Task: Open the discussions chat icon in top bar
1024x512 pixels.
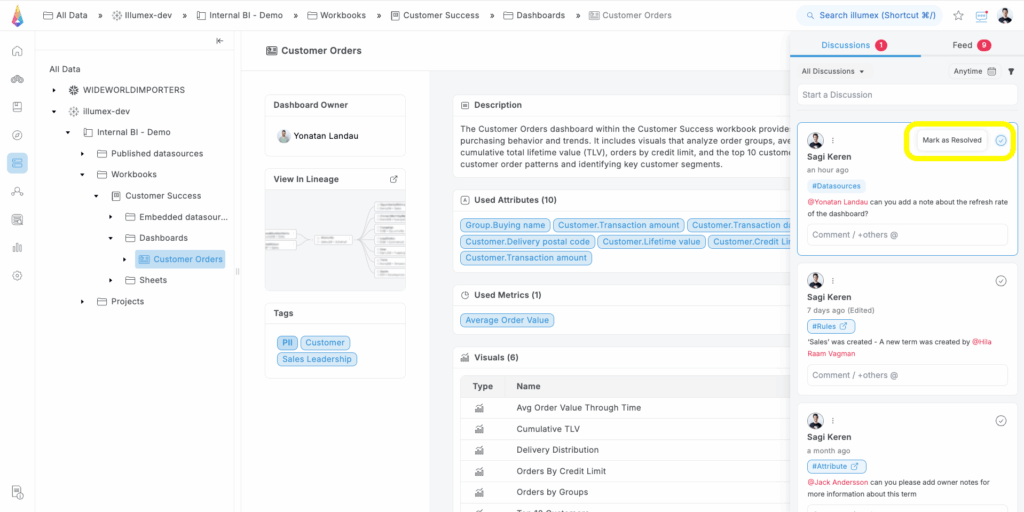Action: tap(981, 16)
